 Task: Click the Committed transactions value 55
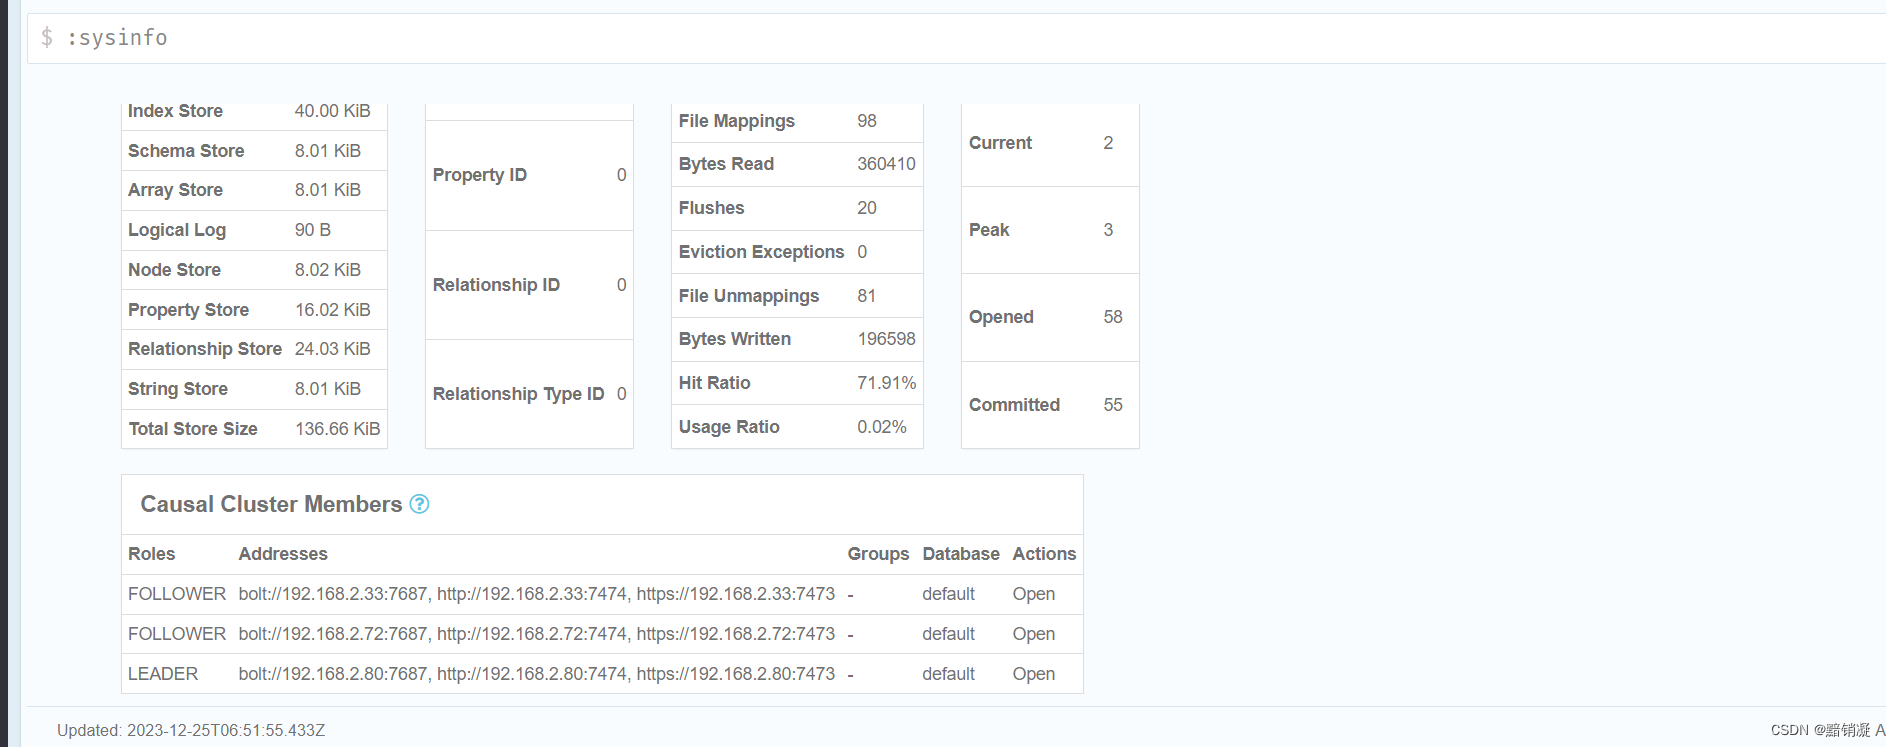click(x=1113, y=405)
